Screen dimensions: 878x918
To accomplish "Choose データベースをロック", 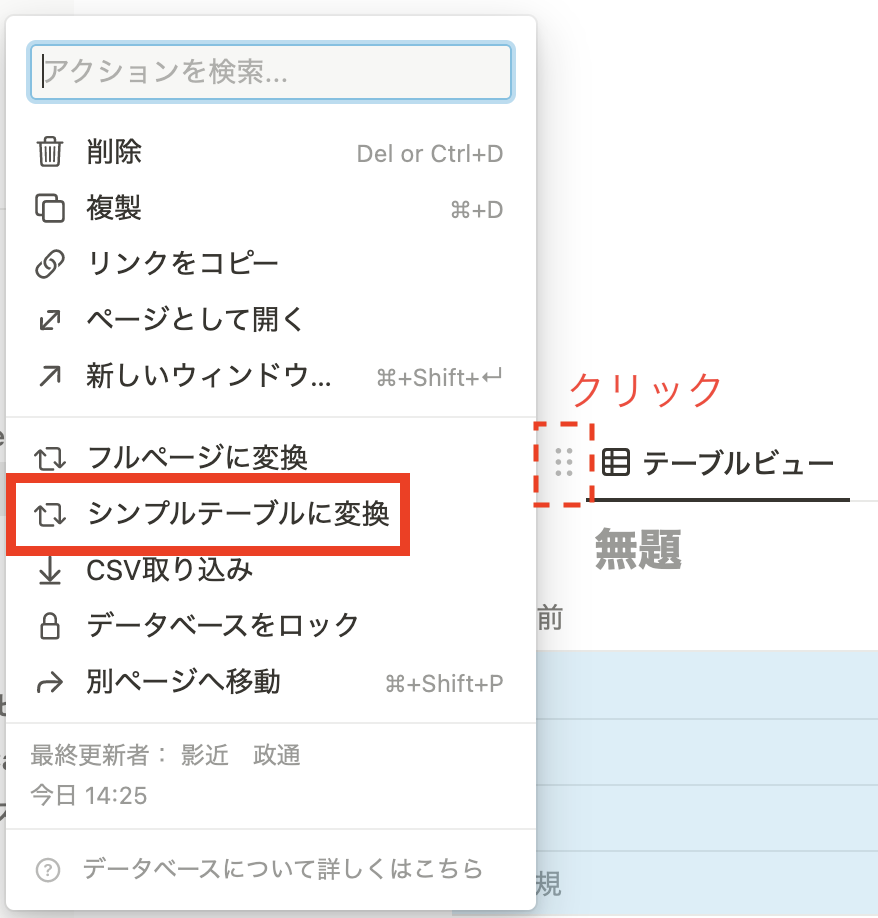I will [270, 626].
